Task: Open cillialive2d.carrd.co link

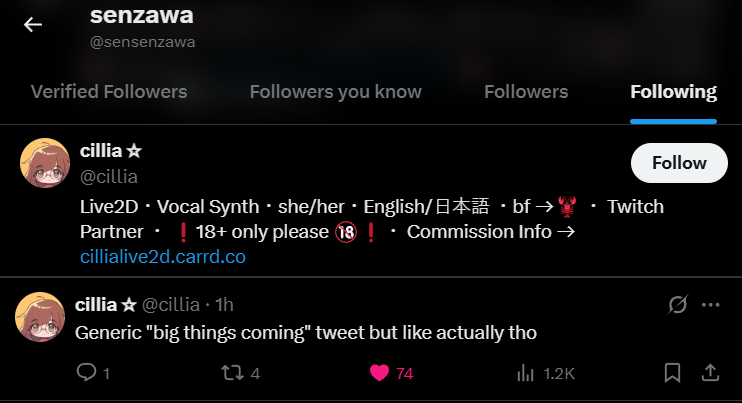Action: pyautogui.click(x=163, y=257)
